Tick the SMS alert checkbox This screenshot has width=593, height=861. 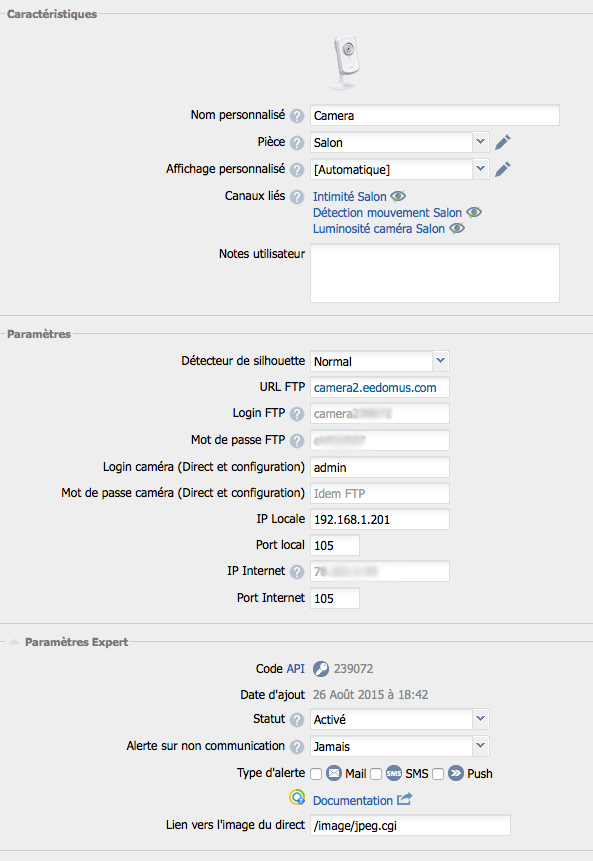[376, 774]
